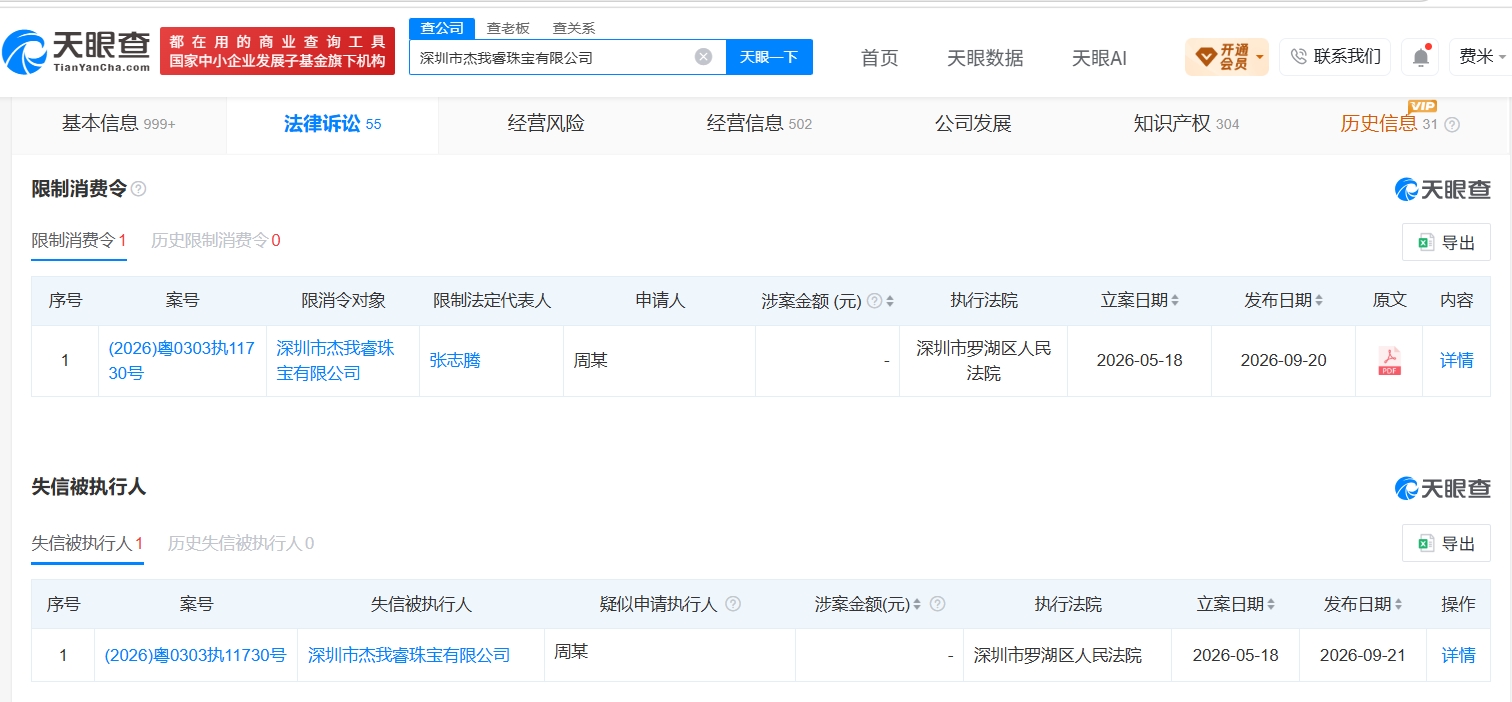This screenshot has height=702, width=1512.
Task: Open 天眼数据 in top navigation
Action: 985,58
